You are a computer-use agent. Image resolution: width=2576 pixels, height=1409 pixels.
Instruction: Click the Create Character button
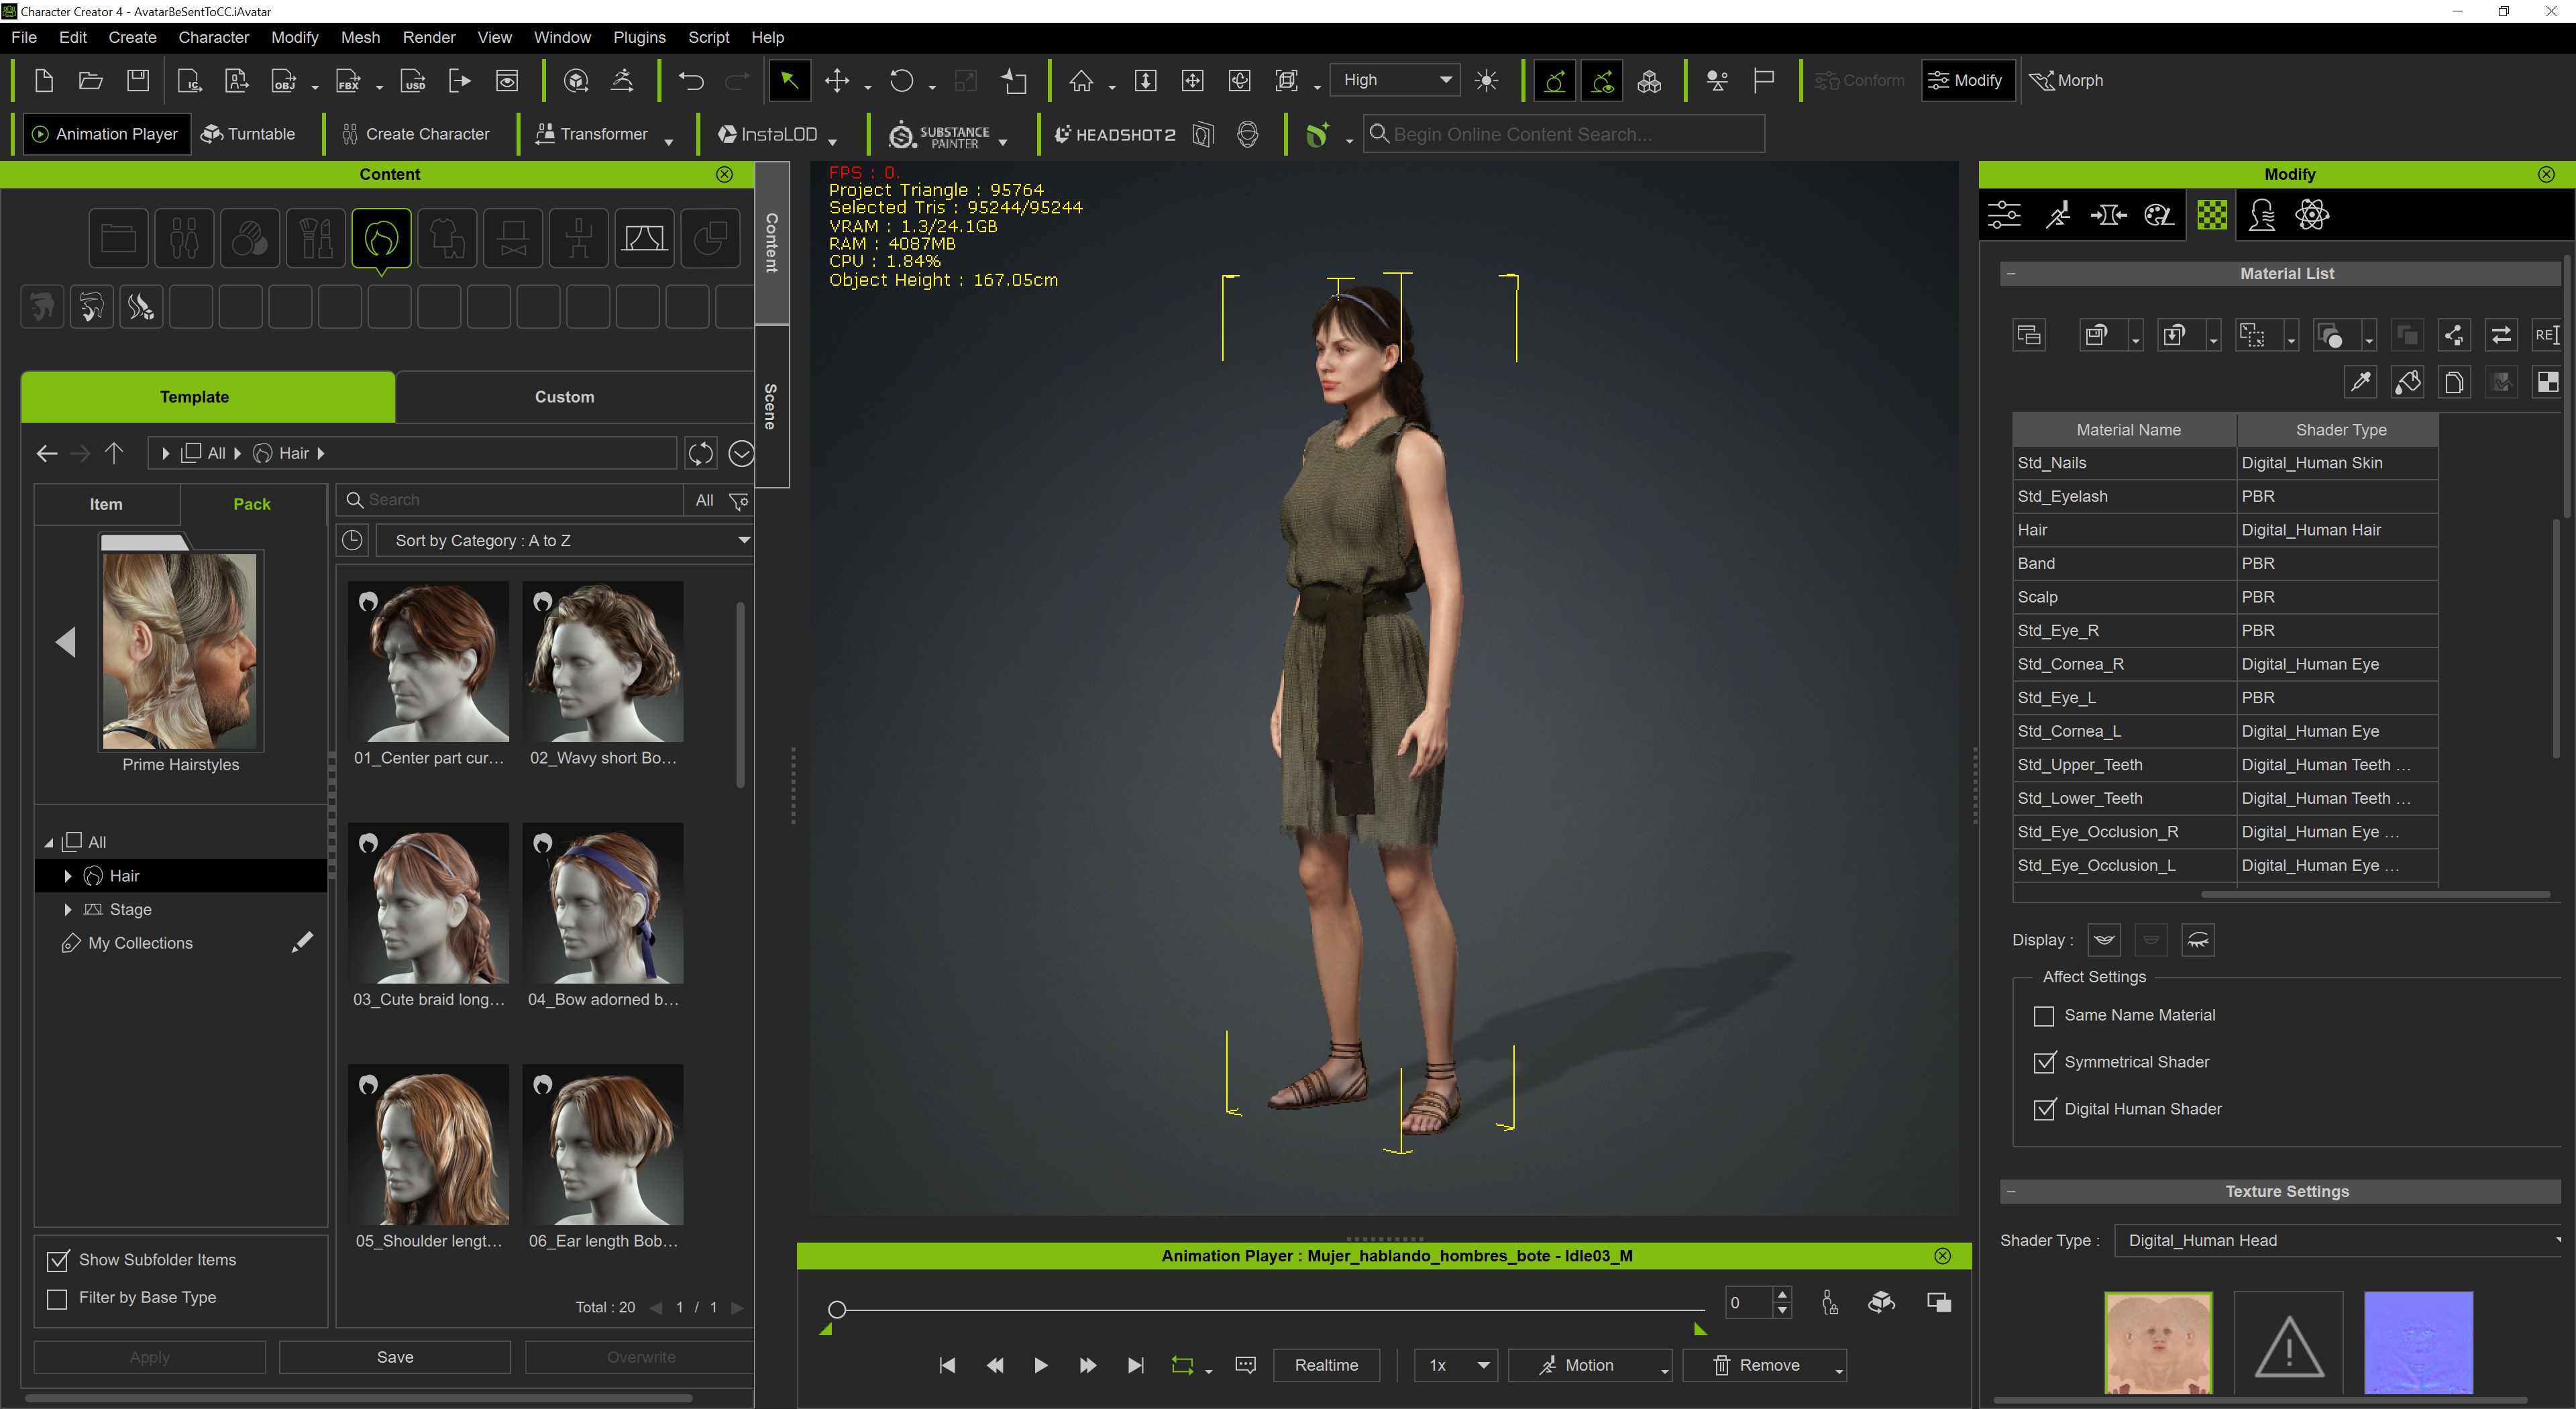[415, 134]
